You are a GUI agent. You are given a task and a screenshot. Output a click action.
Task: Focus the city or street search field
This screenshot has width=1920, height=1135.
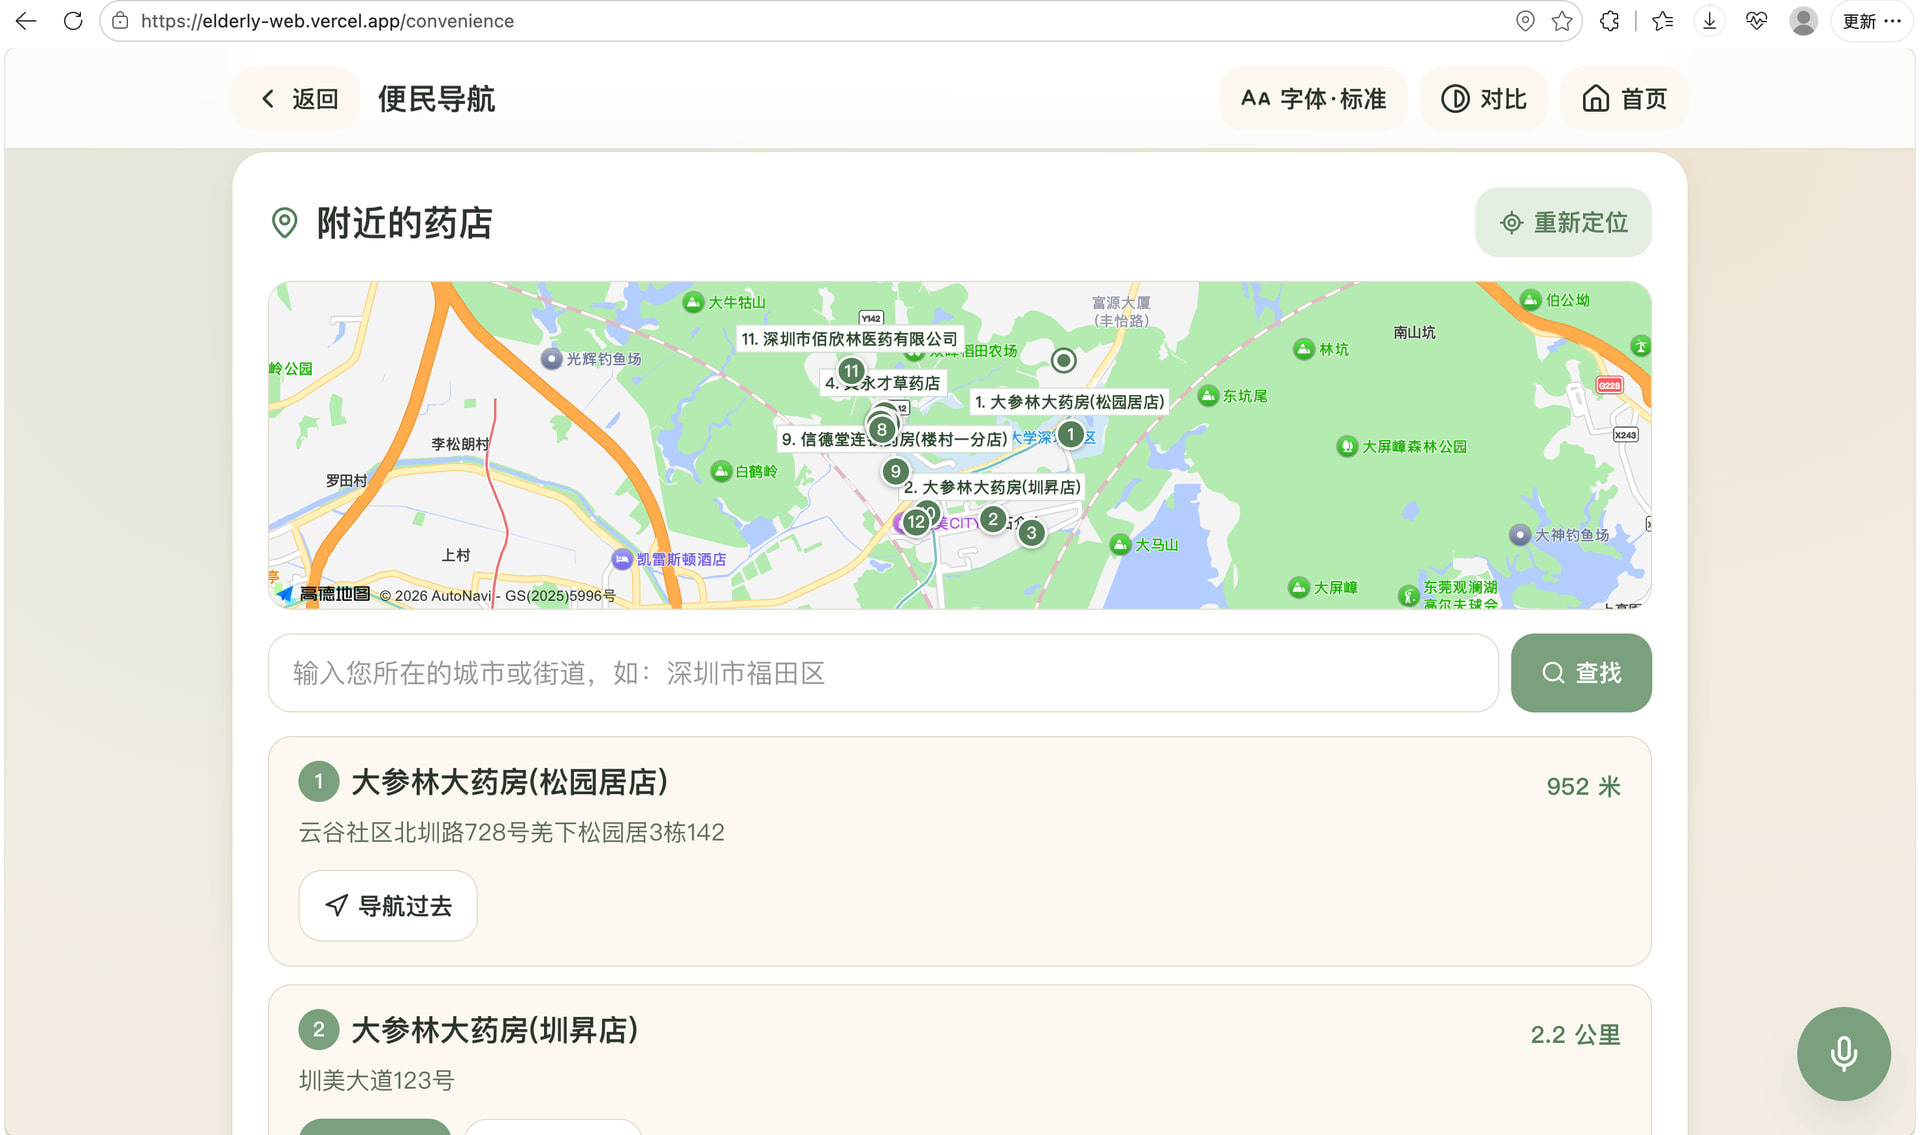(883, 673)
